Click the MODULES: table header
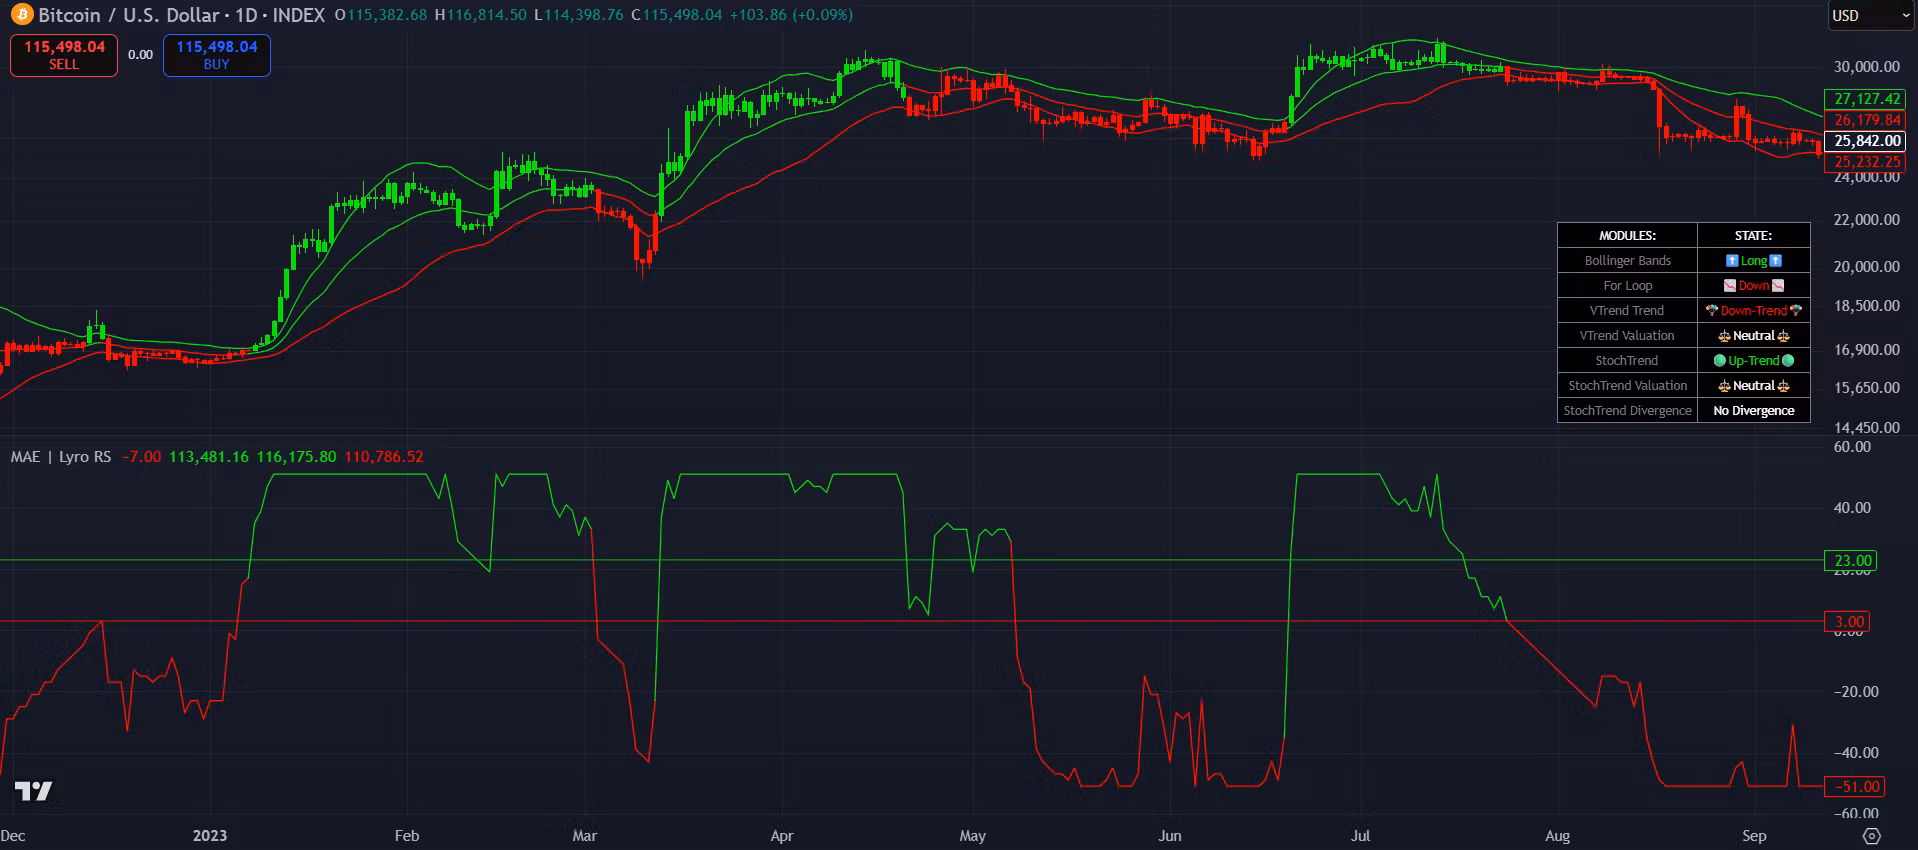This screenshot has height=850, width=1918. (x=1627, y=236)
